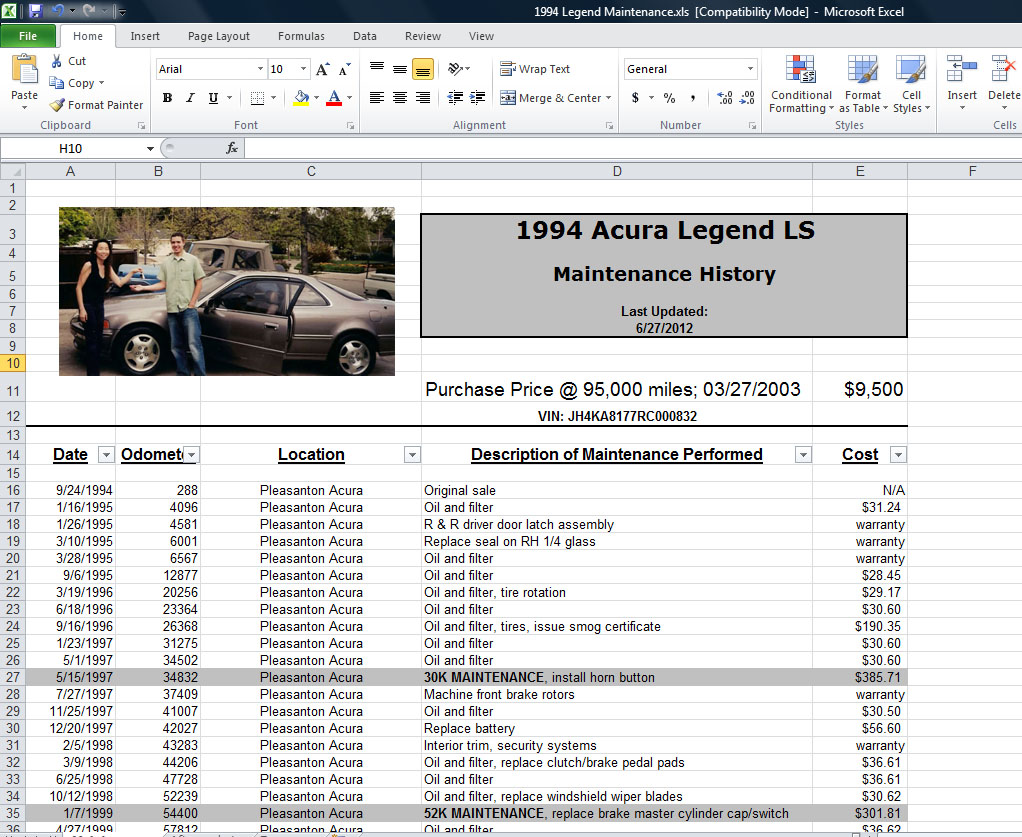The image size is (1022, 837).
Task: Expand the Number Format dropdown showing General
Action: (750, 69)
